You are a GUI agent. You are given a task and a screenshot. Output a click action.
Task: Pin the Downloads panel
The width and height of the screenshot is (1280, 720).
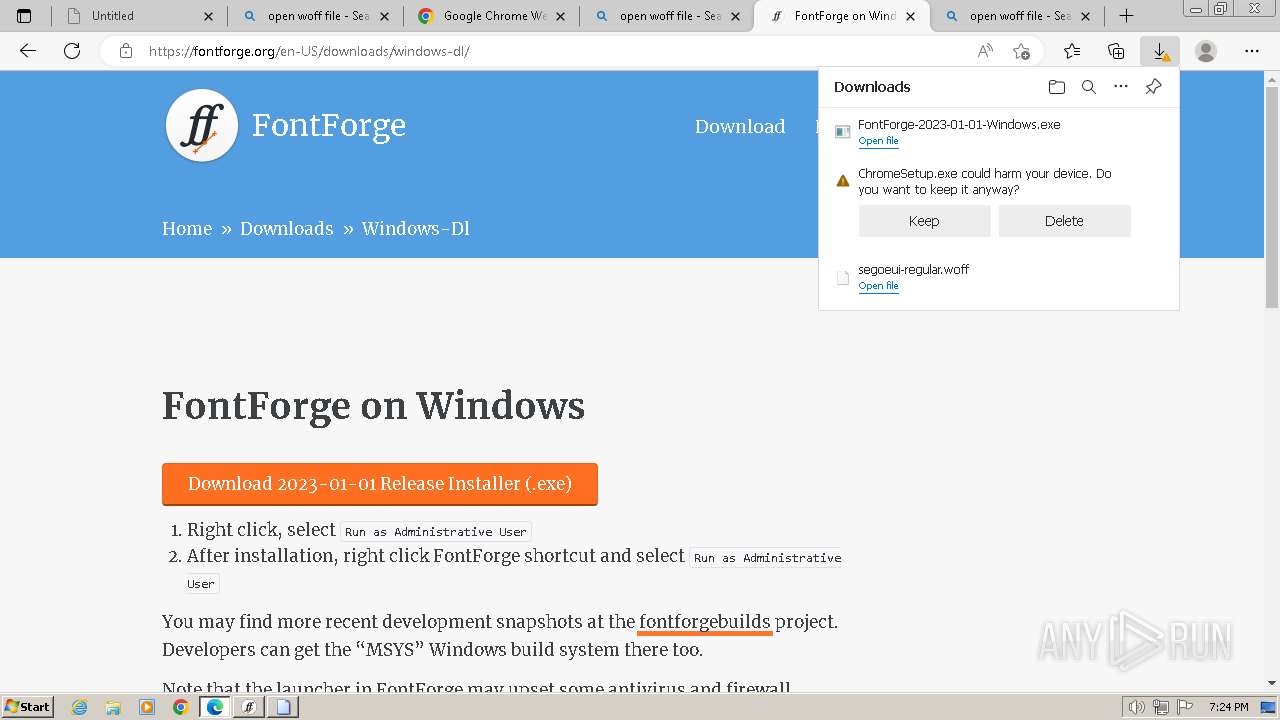[1153, 87]
